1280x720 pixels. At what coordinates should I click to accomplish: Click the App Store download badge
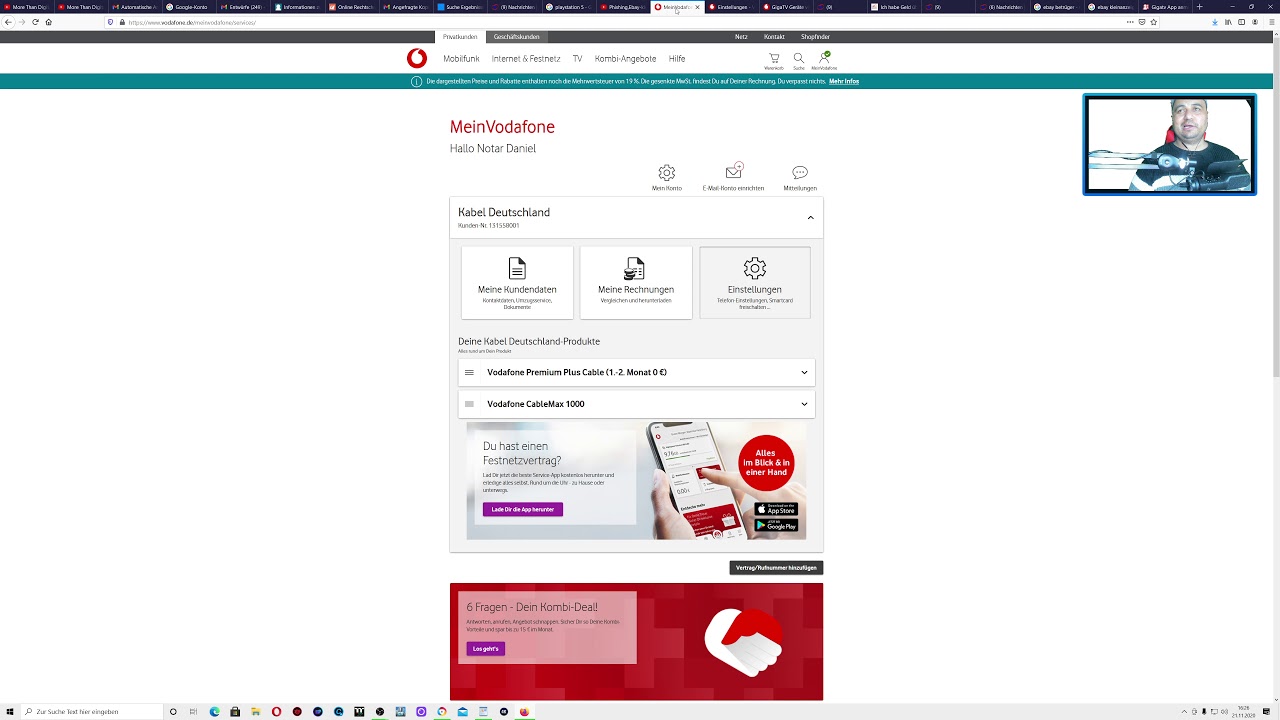[x=776, y=509]
